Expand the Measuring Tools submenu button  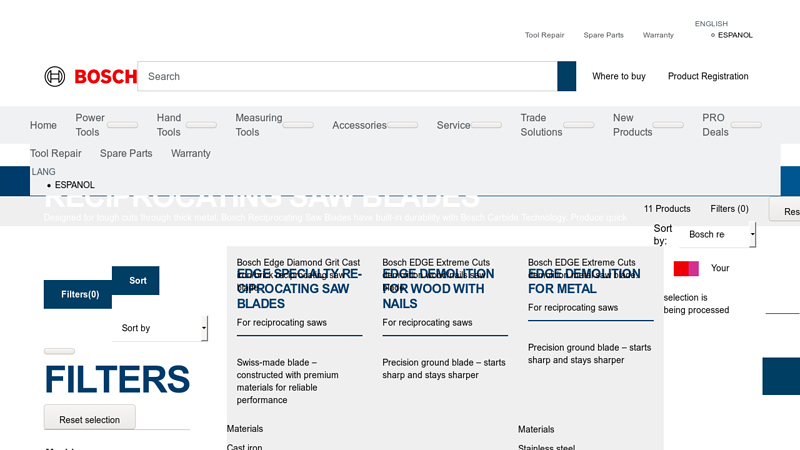[298, 126]
